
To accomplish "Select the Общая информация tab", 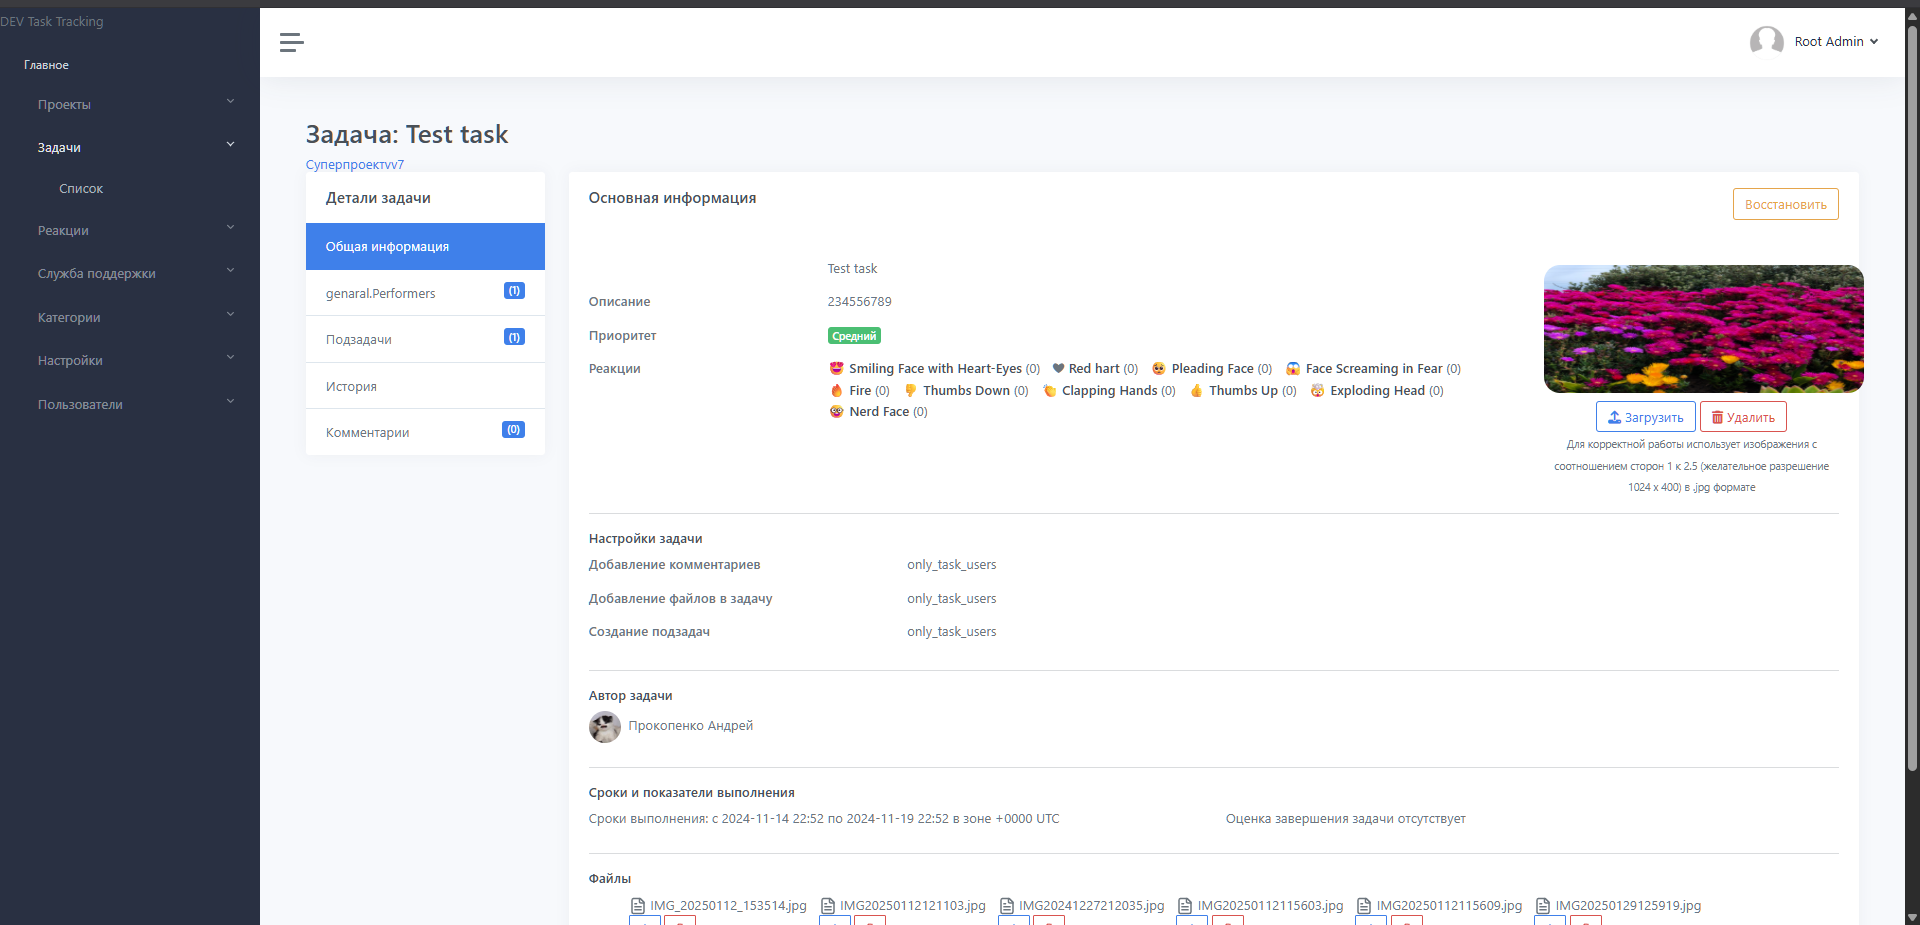I will coord(425,246).
